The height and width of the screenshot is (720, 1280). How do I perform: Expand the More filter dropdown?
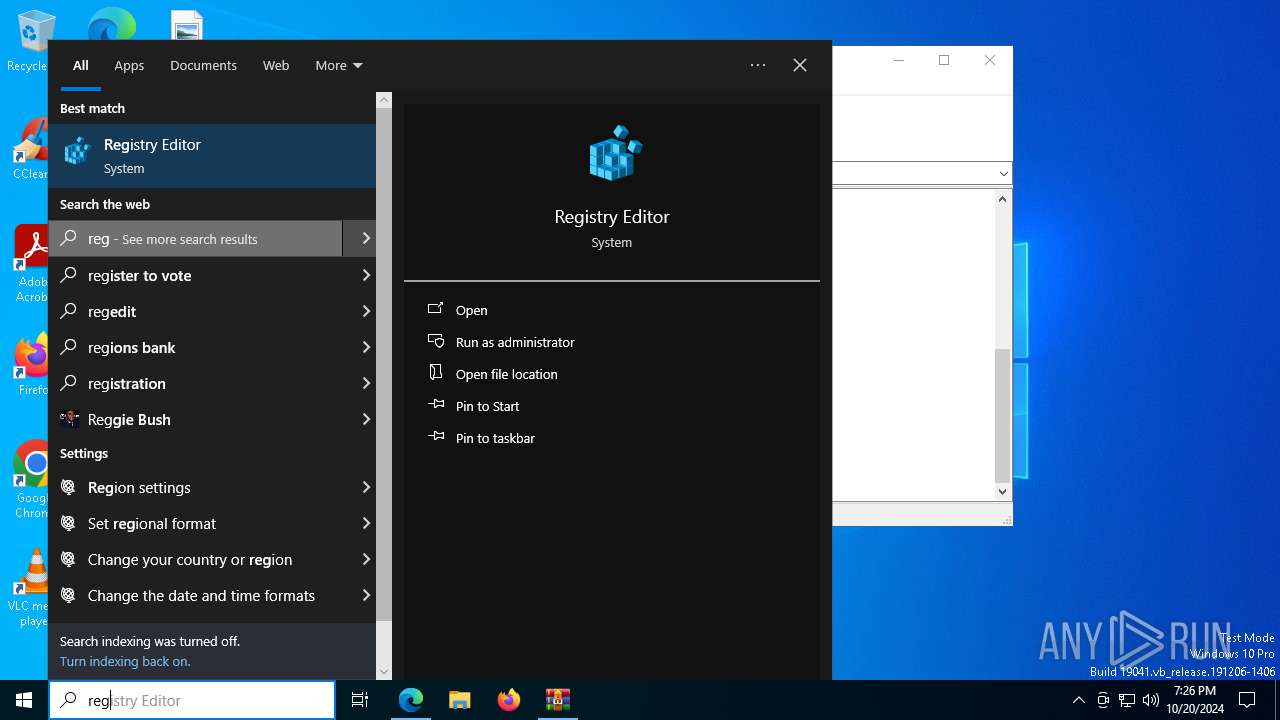339,65
